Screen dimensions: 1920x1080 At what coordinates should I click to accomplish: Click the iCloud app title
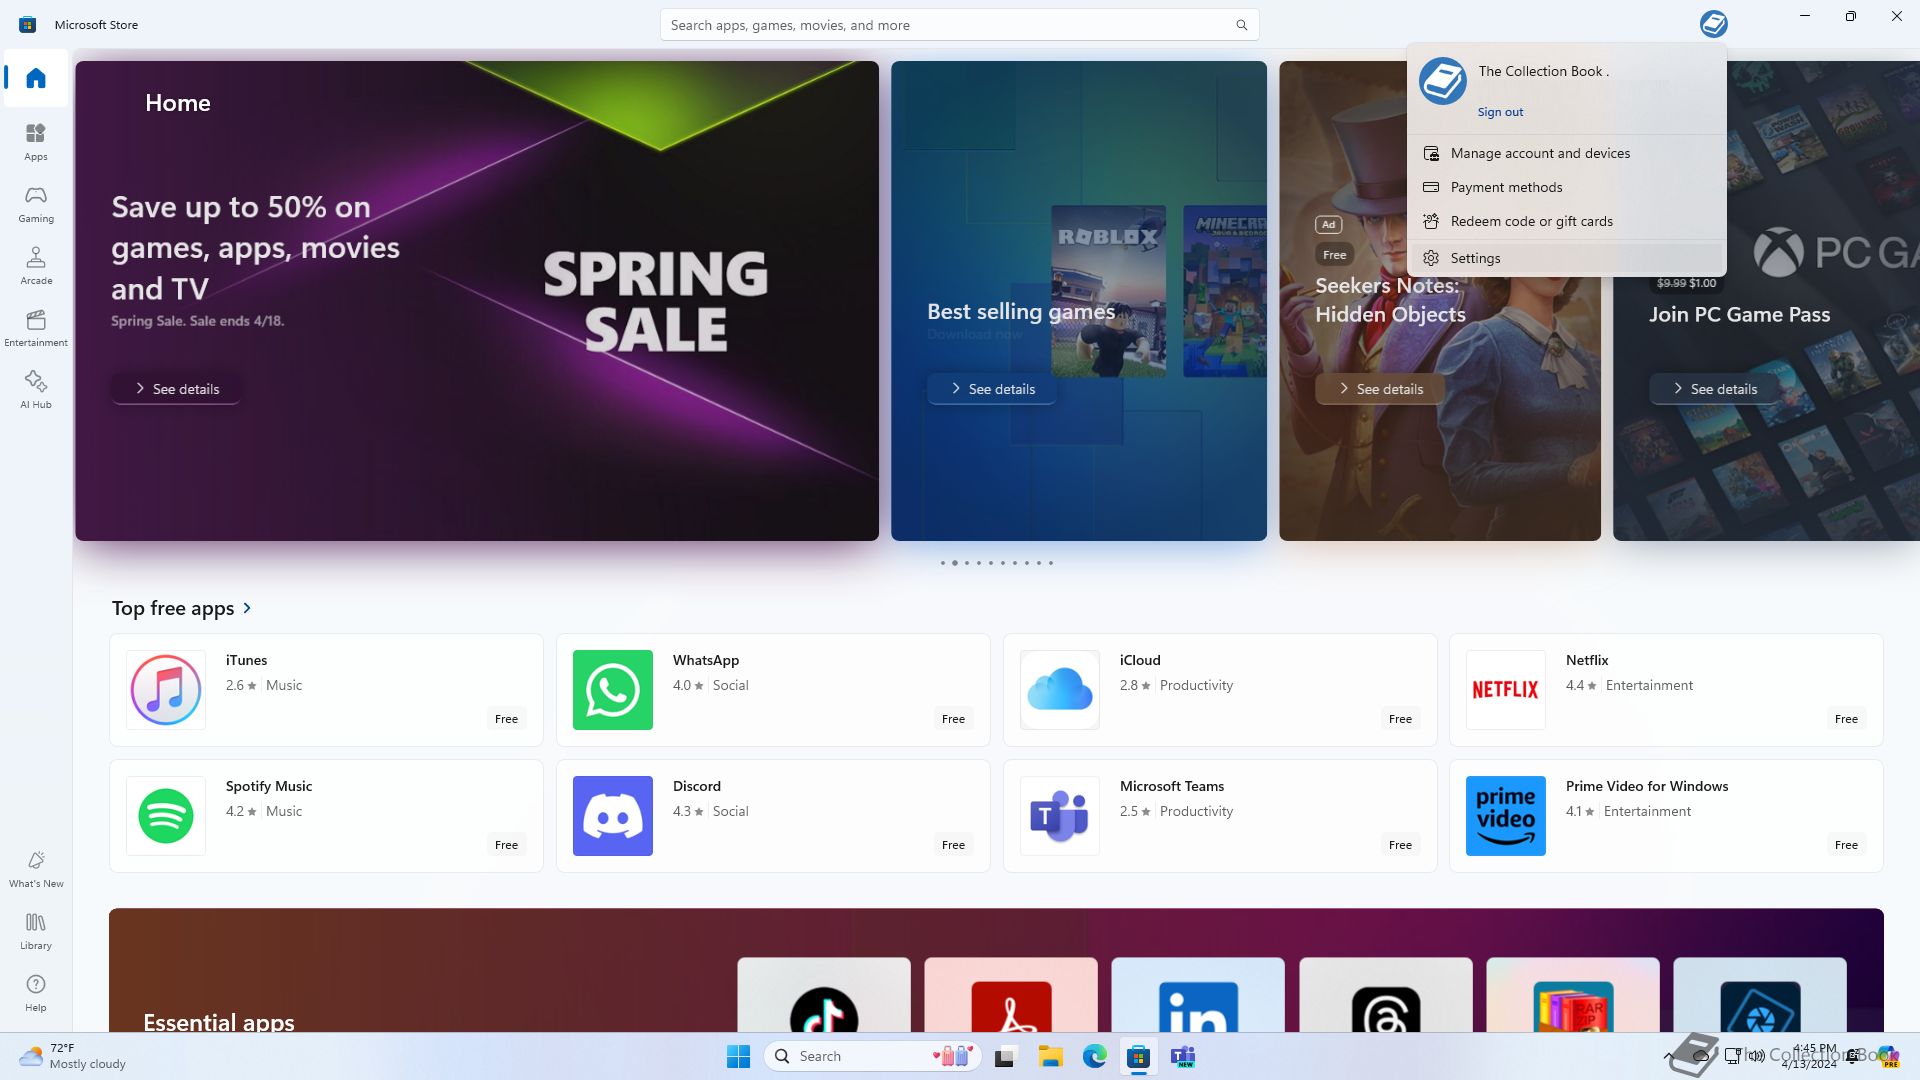pyautogui.click(x=1140, y=660)
